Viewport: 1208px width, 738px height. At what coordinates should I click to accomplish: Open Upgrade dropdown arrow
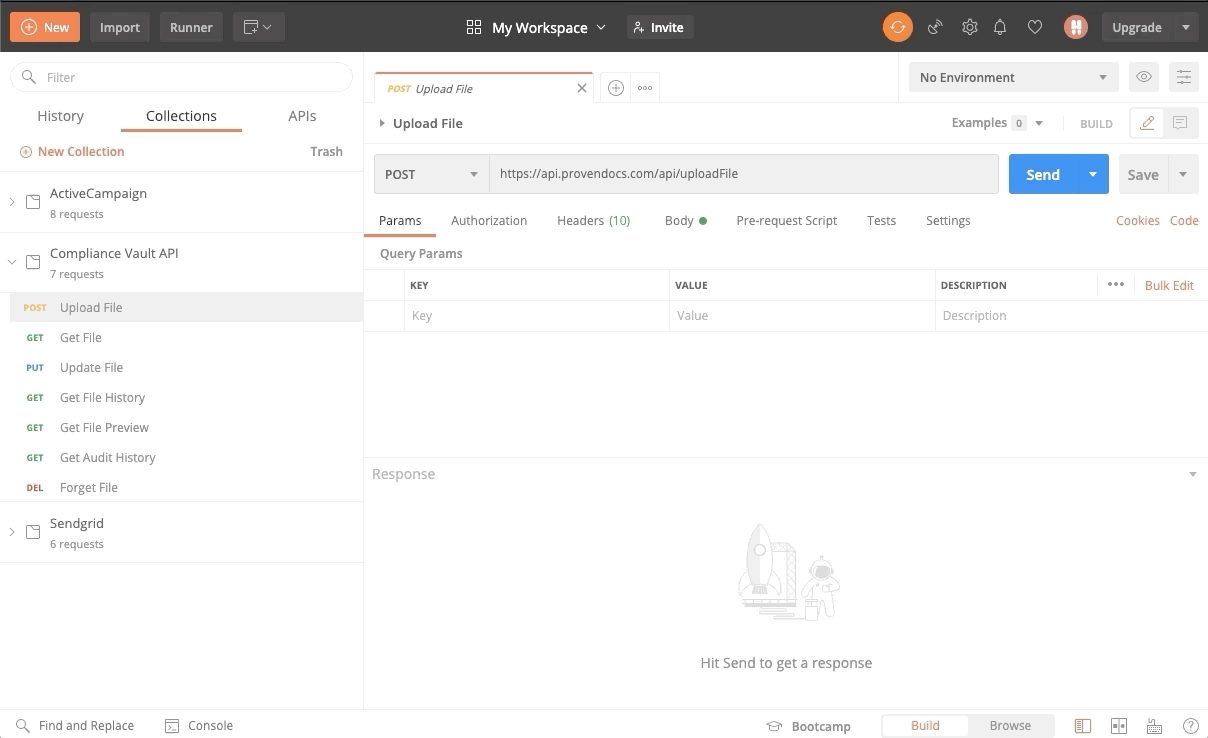coord(1186,27)
